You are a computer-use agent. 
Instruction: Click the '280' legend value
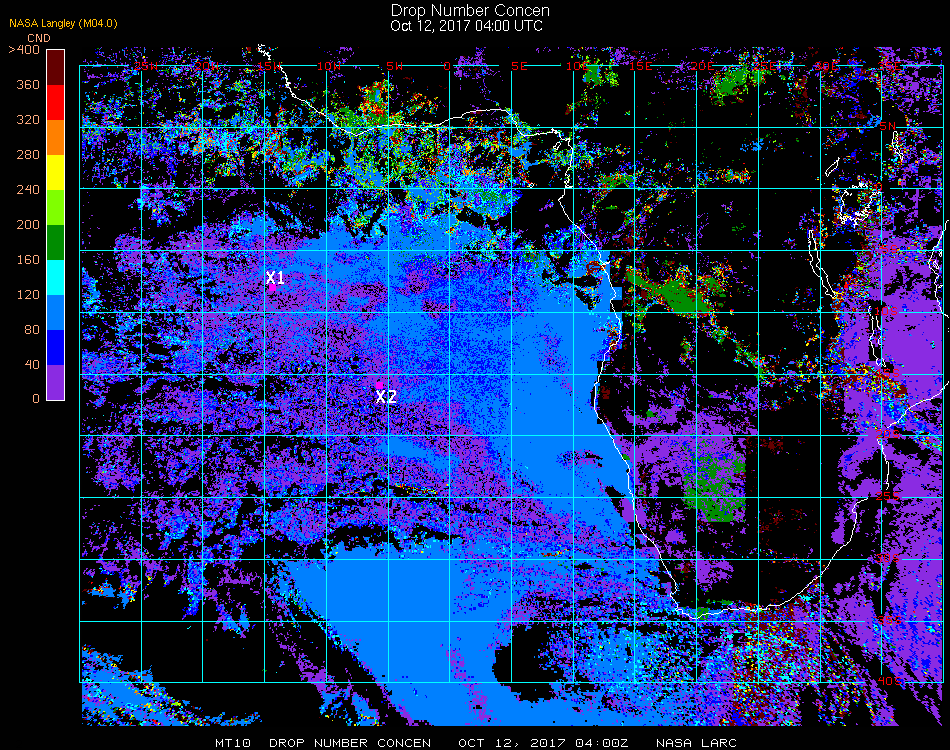point(28,155)
